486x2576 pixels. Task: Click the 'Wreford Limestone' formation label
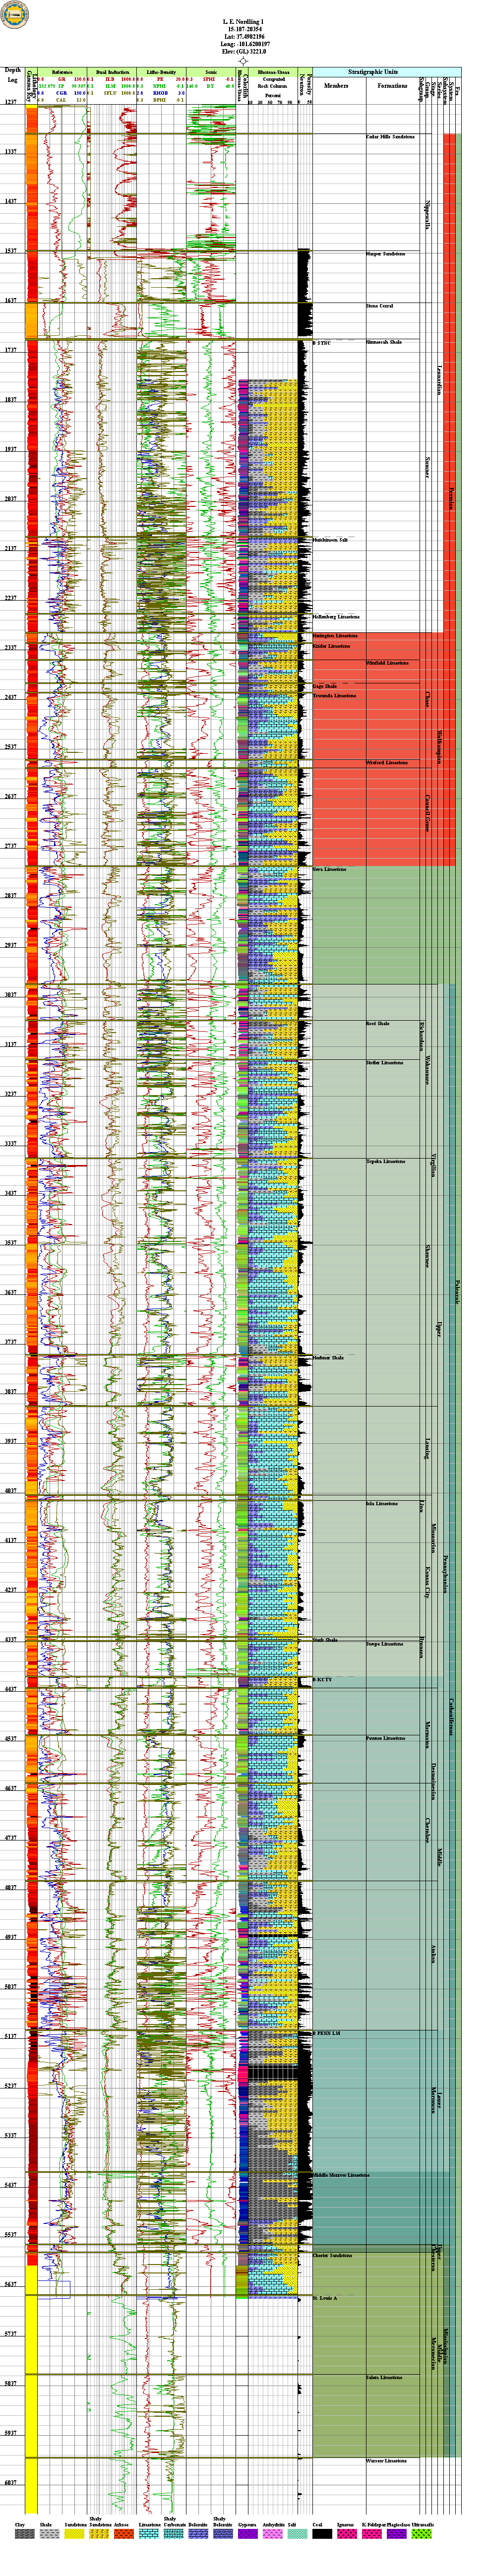[387, 763]
